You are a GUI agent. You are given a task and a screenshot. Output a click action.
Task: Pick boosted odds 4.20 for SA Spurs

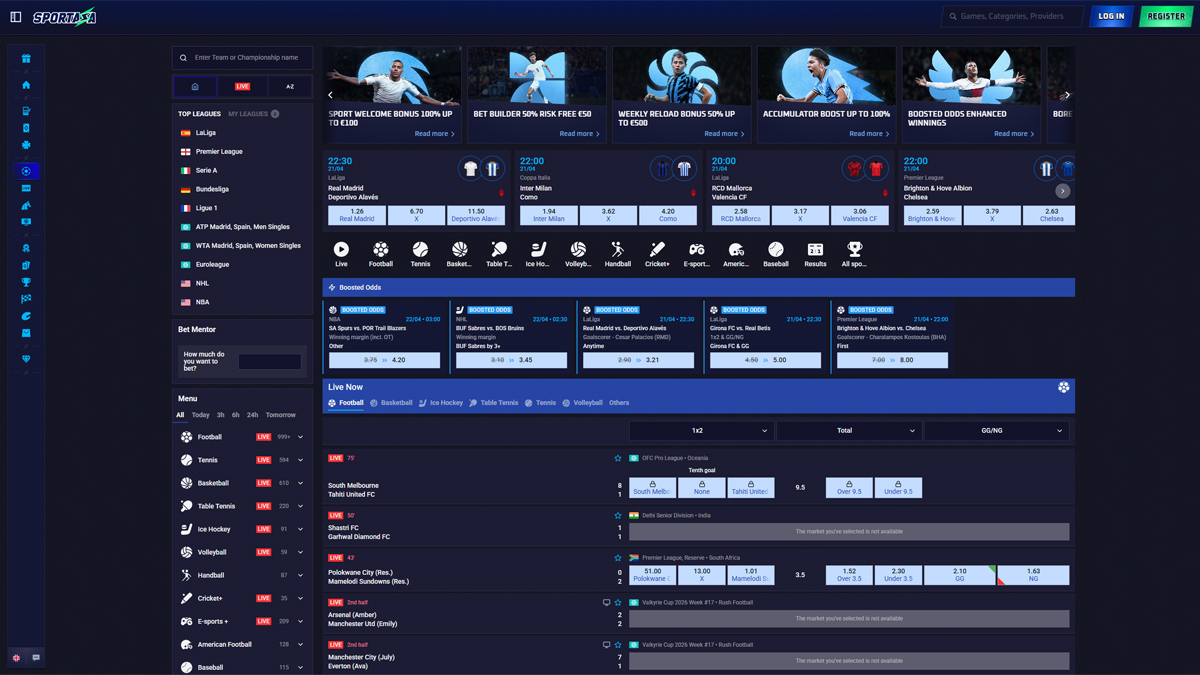(384, 360)
